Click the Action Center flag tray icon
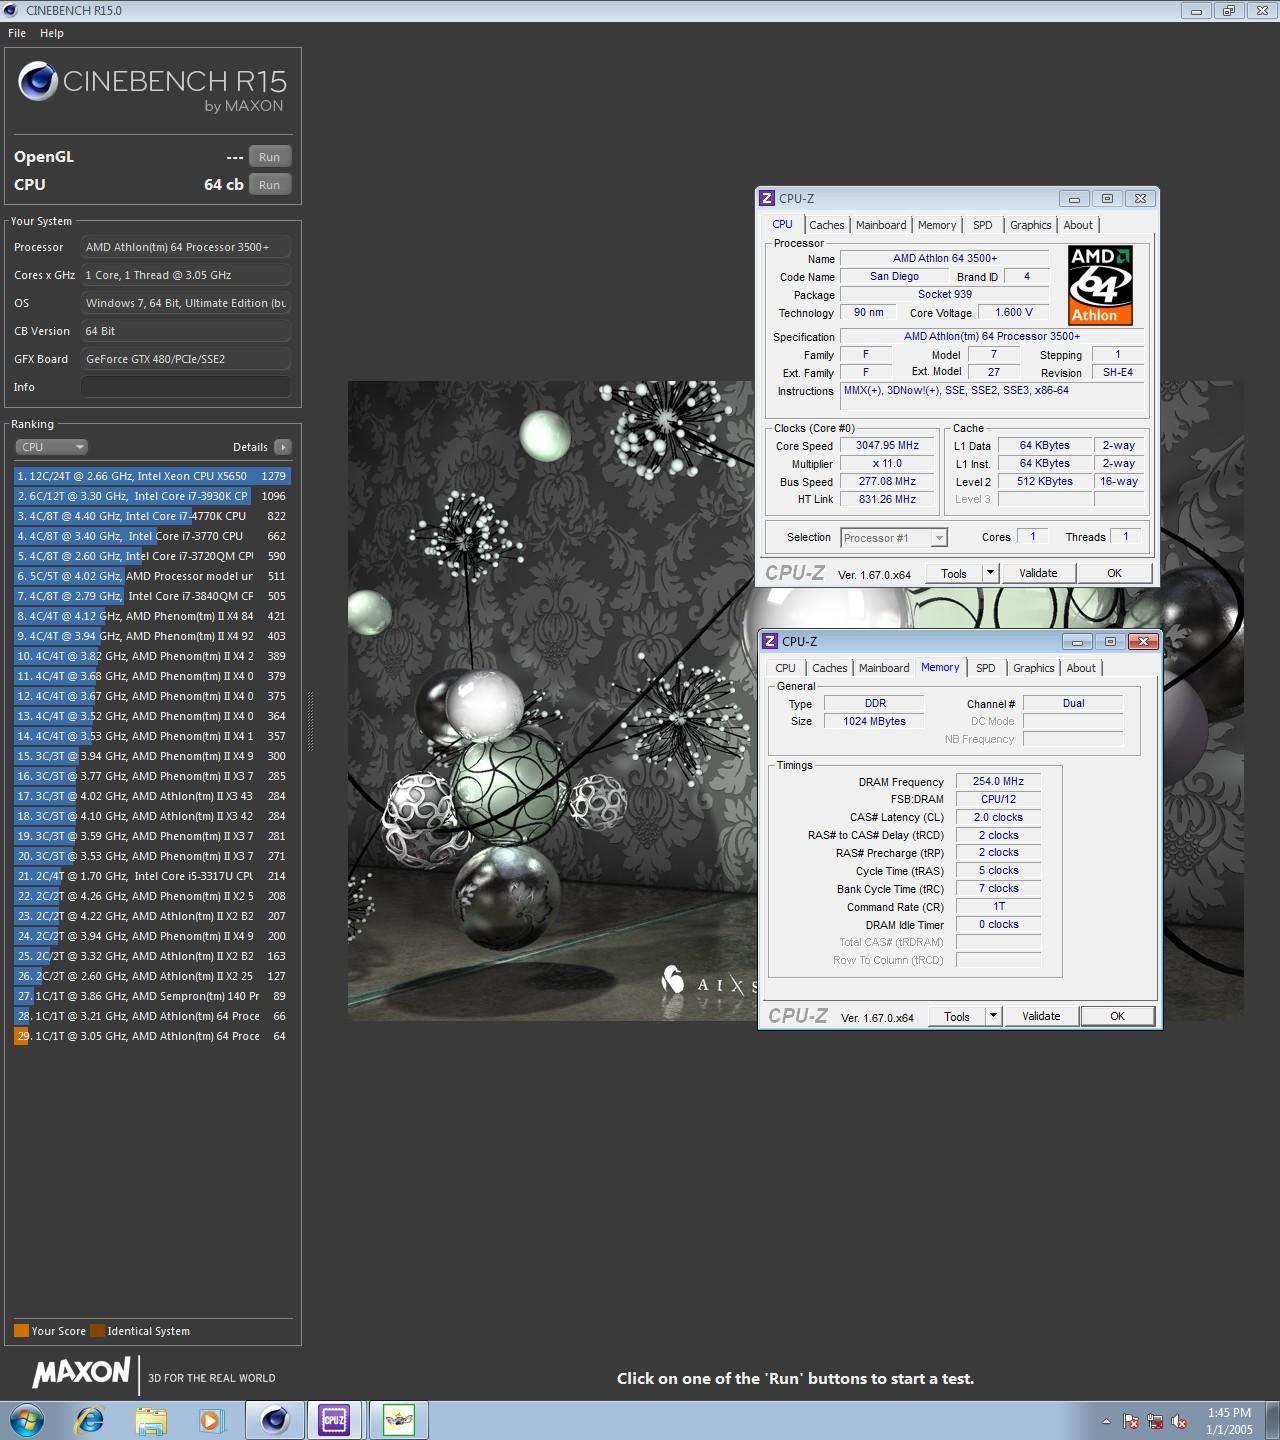1280x1440 pixels. coord(1131,1421)
